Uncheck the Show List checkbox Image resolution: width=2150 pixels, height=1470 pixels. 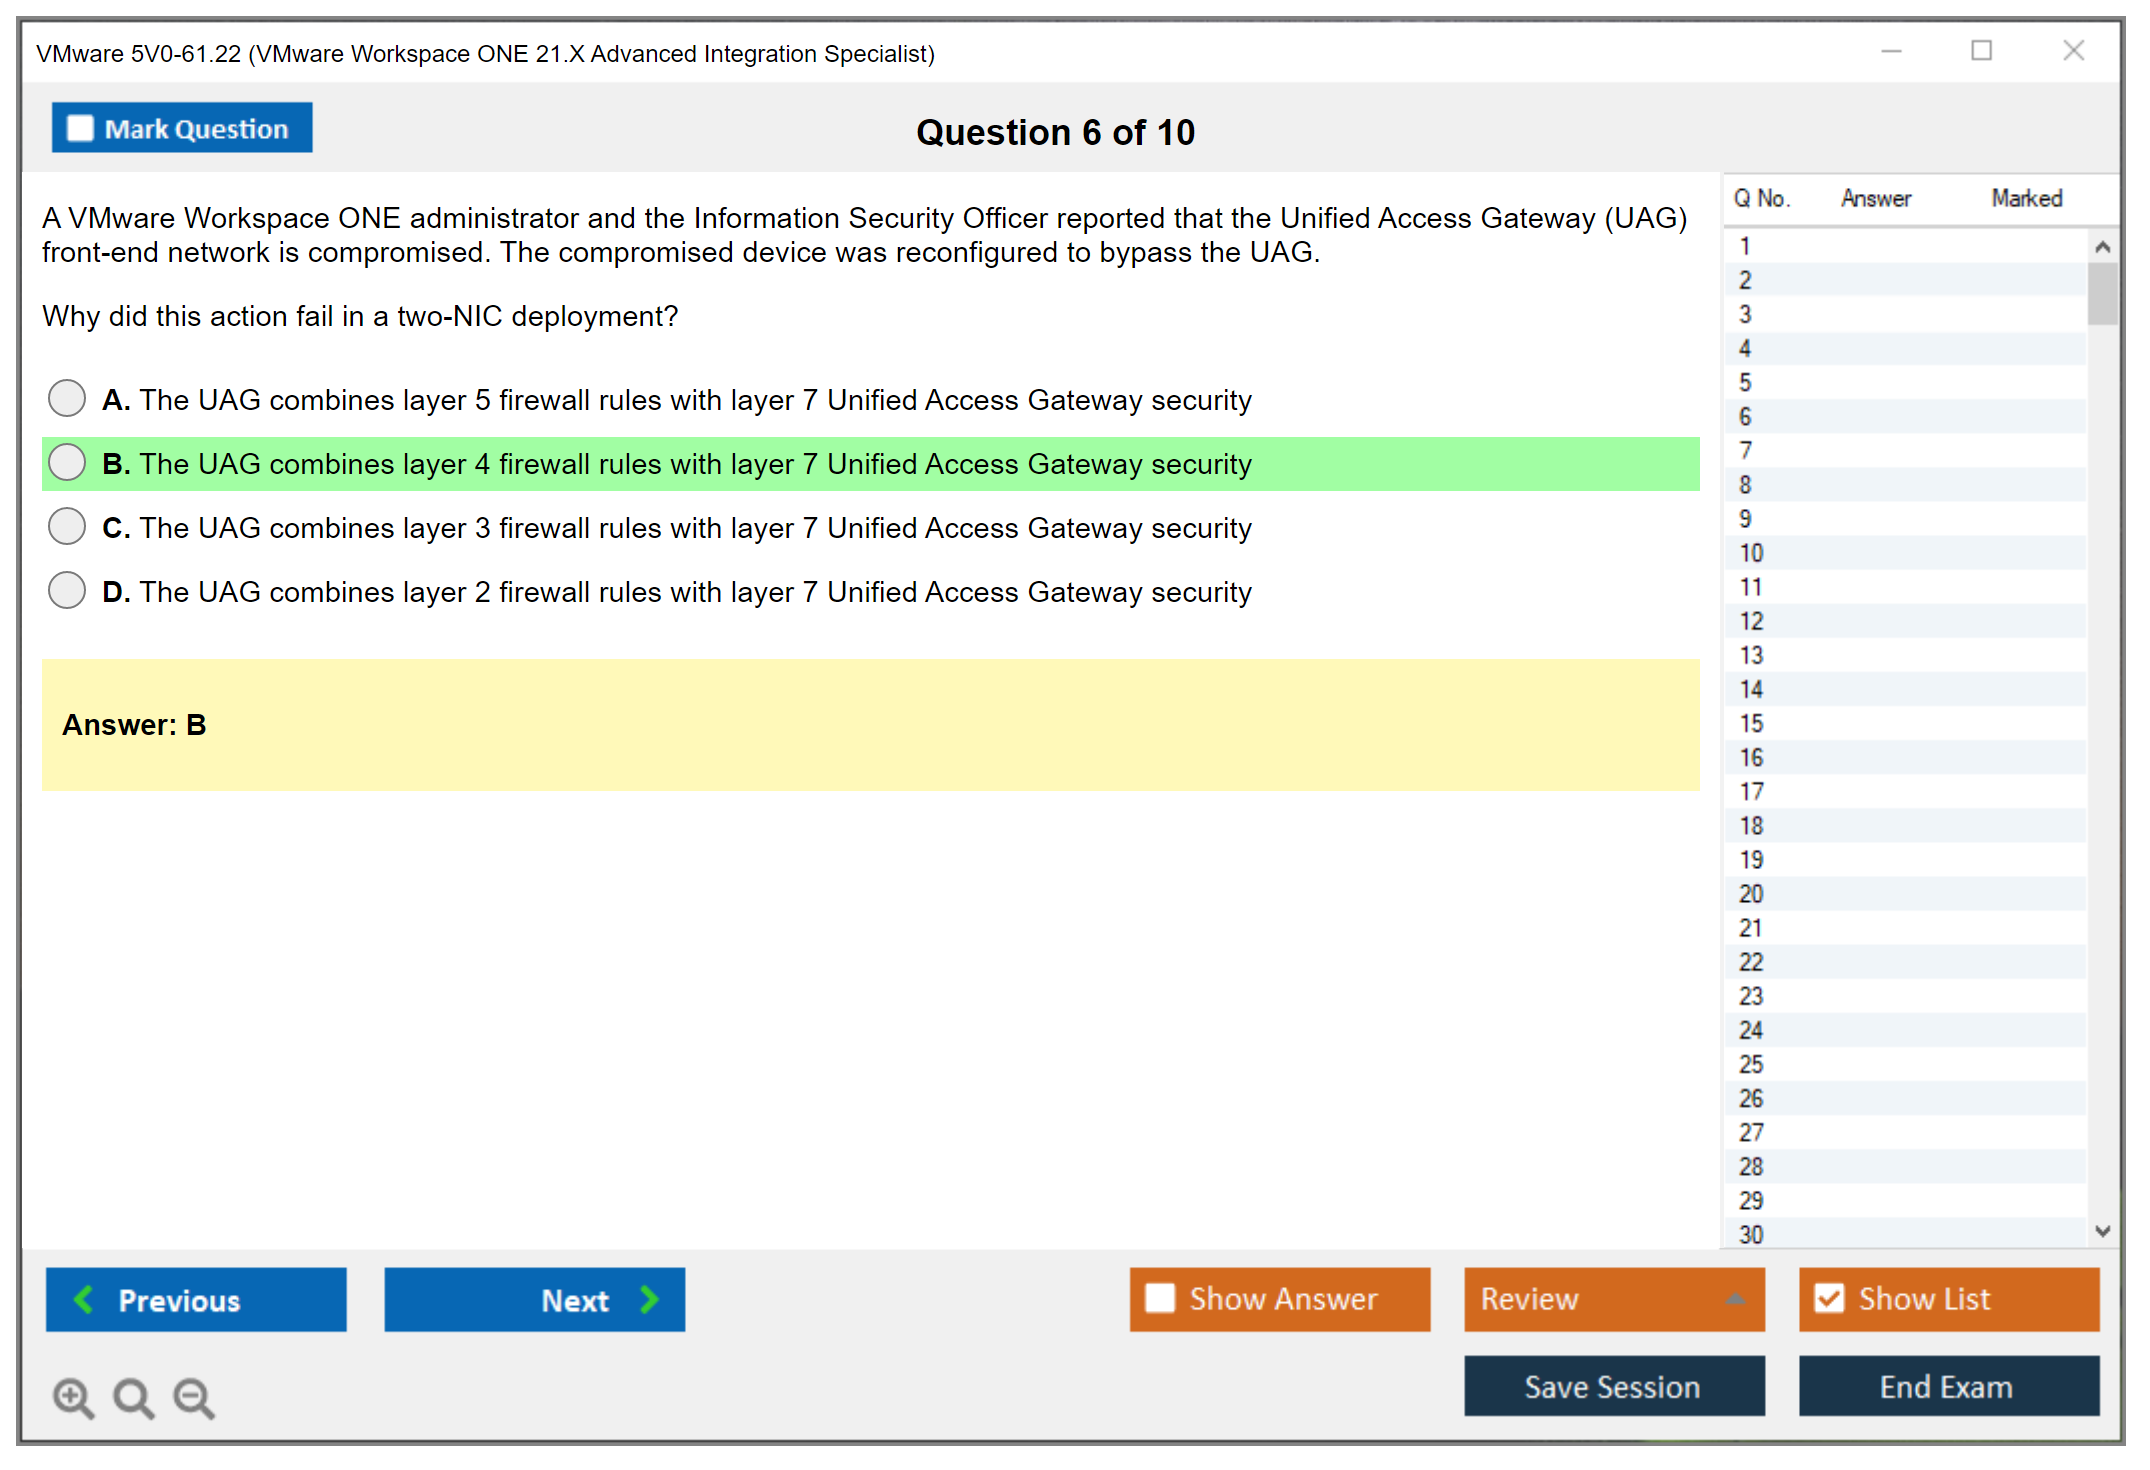point(1829,1298)
